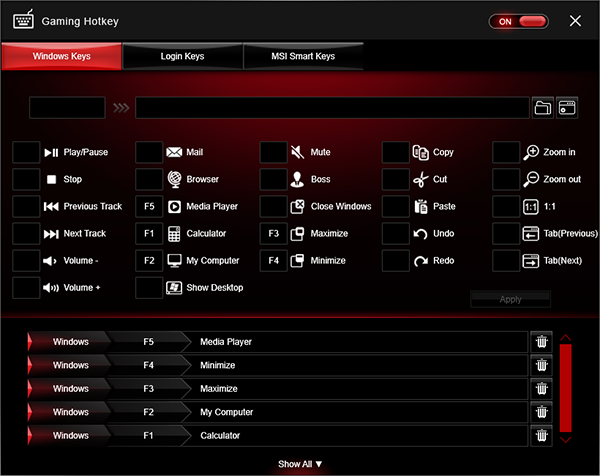Click the F1 key box for Calculator

coord(149,234)
